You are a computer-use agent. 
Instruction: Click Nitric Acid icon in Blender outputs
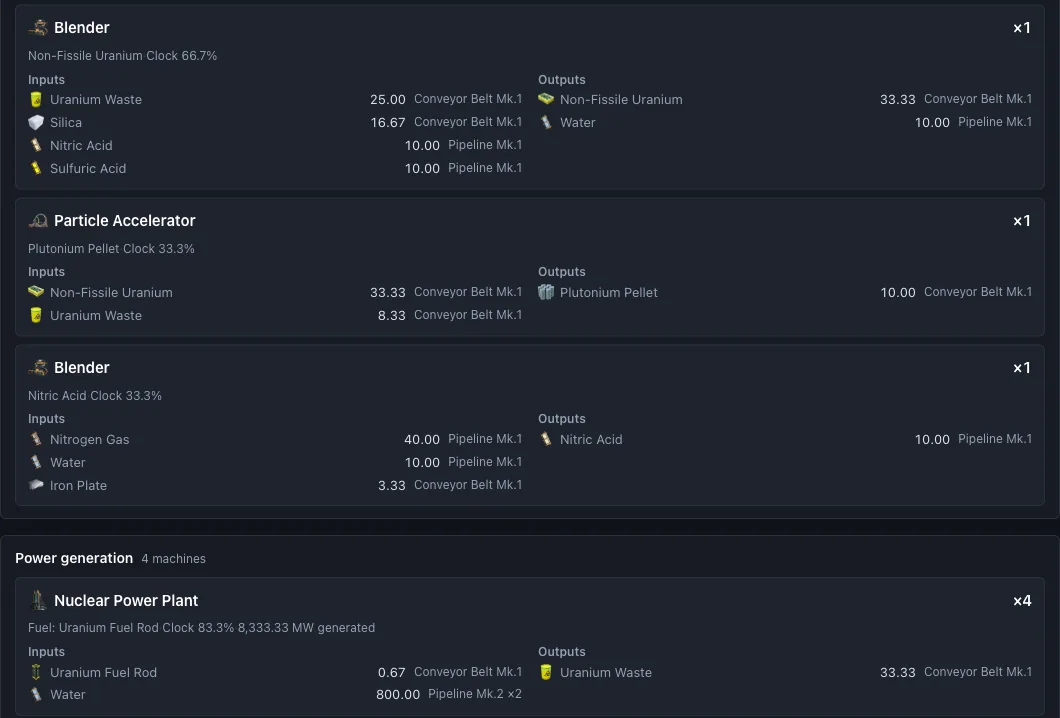[546, 439]
